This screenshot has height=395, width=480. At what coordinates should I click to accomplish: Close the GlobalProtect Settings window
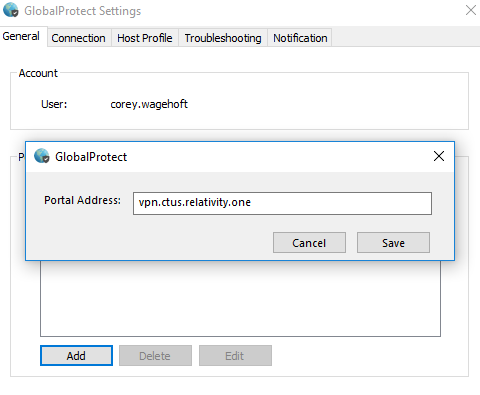click(471, 10)
